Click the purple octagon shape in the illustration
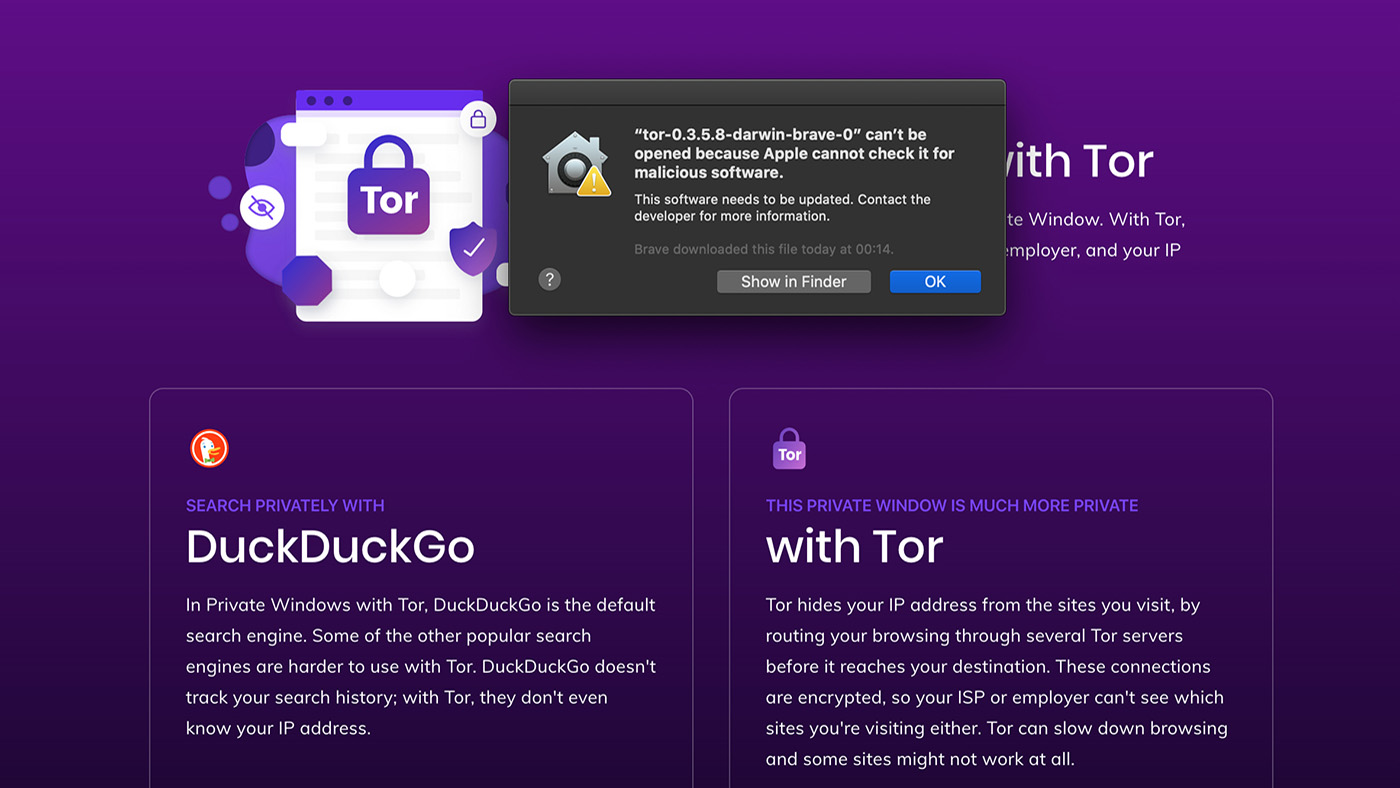Screen dimensions: 1400x788 [307, 280]
